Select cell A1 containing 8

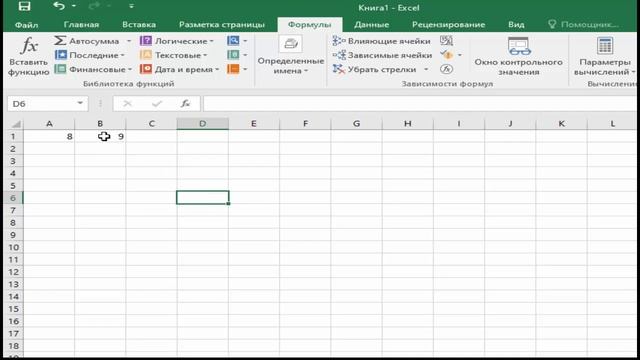click(x=49, y=136)
